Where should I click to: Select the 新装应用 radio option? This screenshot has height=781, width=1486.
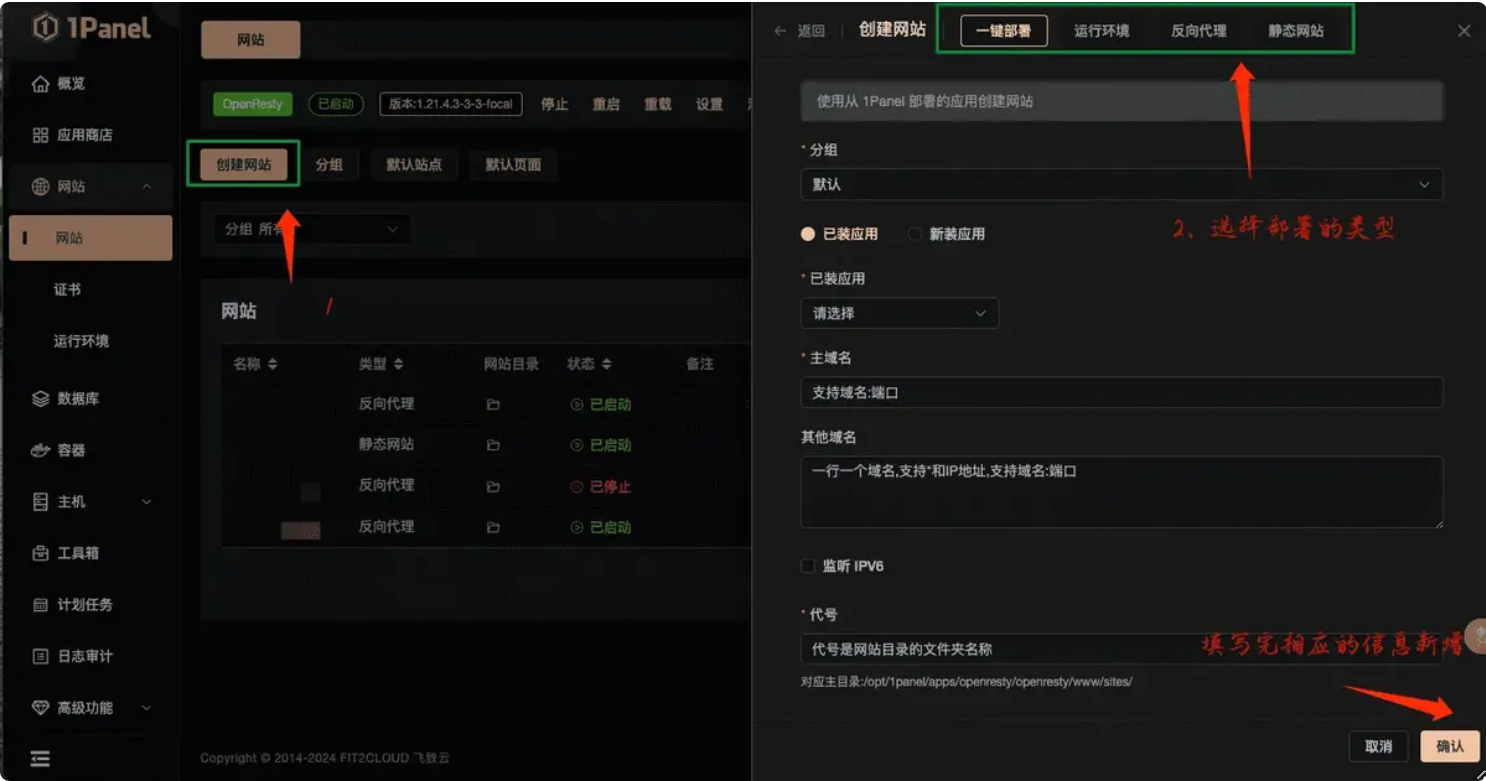tap(914, 234)
